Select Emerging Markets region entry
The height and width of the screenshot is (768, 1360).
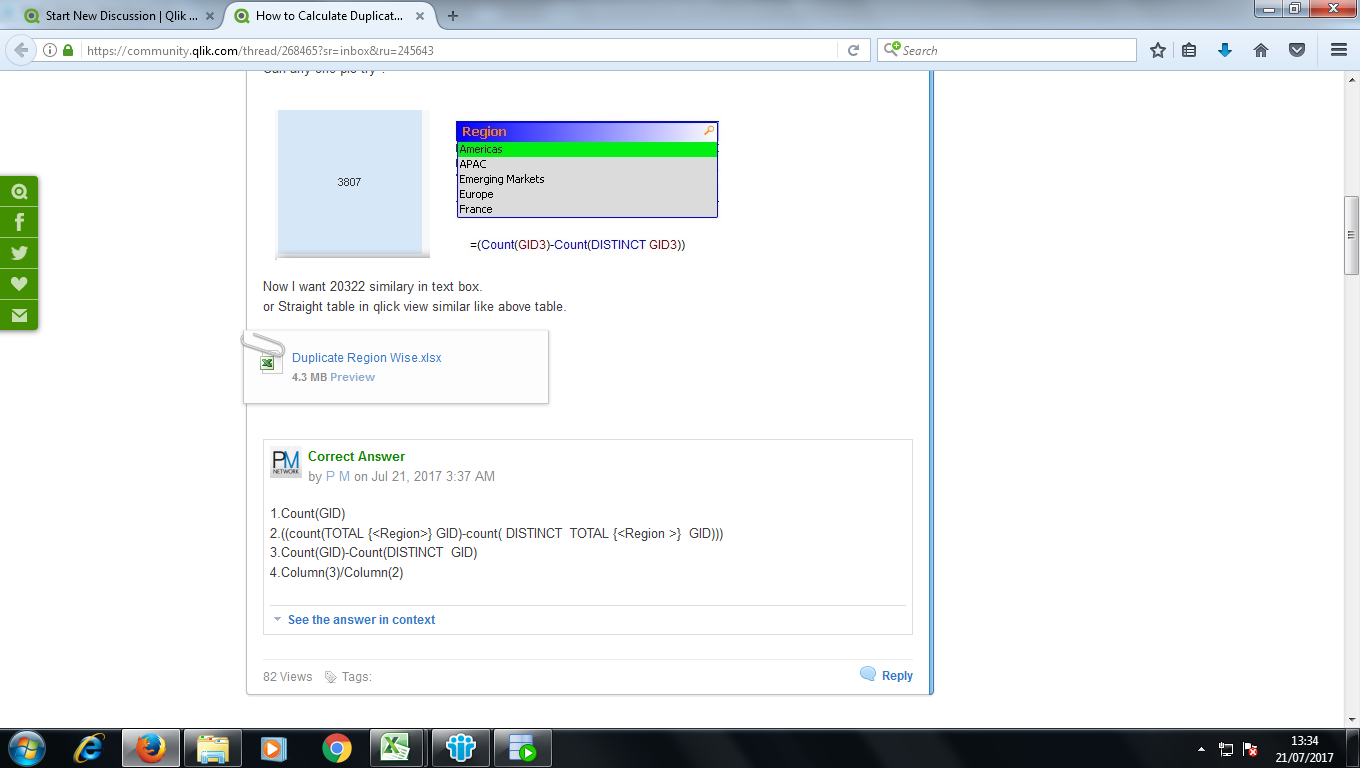click(x=587, y=179)
